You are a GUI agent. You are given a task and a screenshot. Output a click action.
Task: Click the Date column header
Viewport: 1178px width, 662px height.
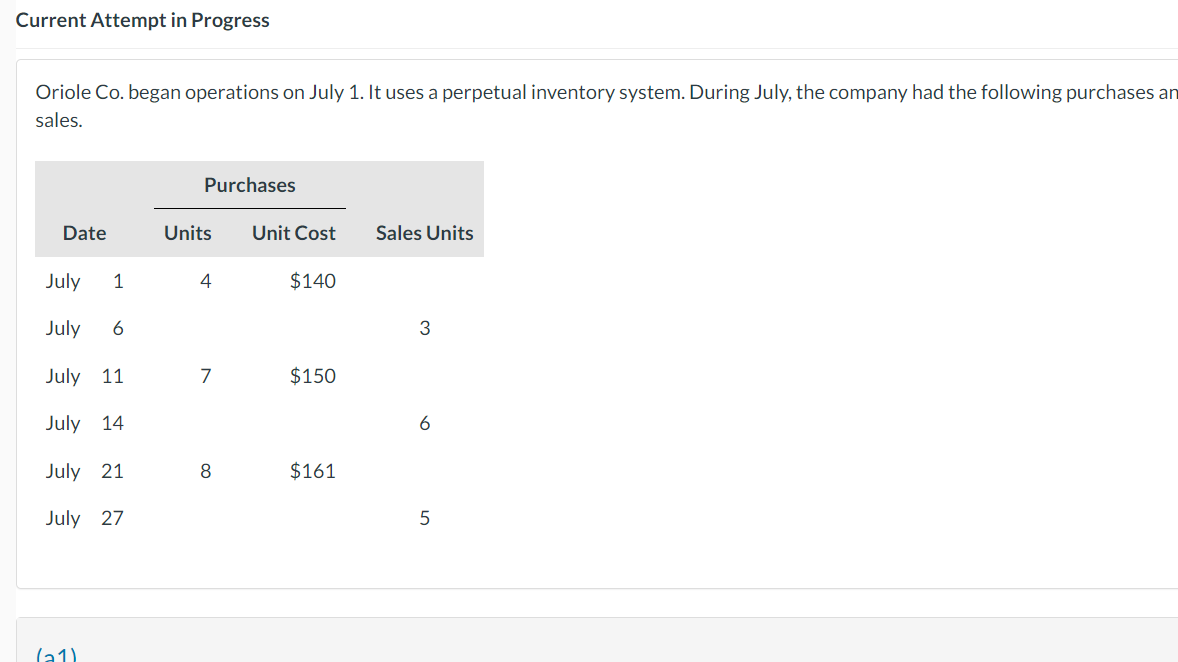point(84,233)
